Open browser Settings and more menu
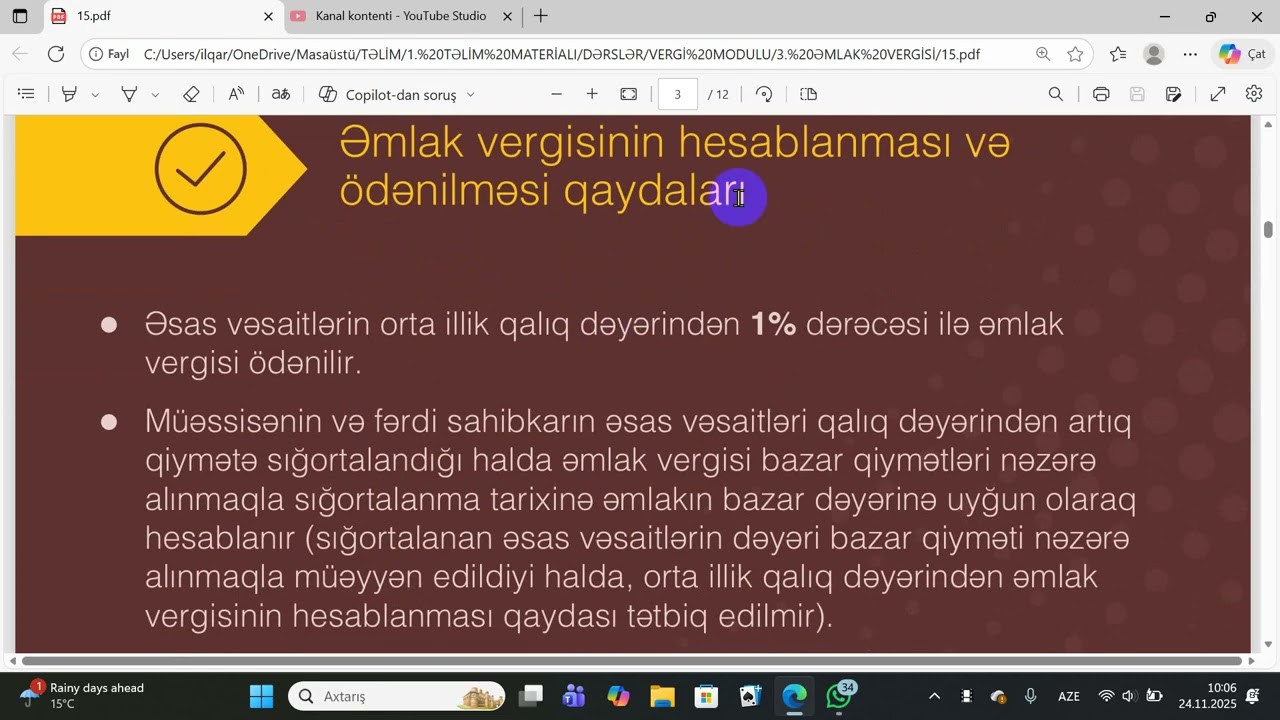 pos(1190,55)
